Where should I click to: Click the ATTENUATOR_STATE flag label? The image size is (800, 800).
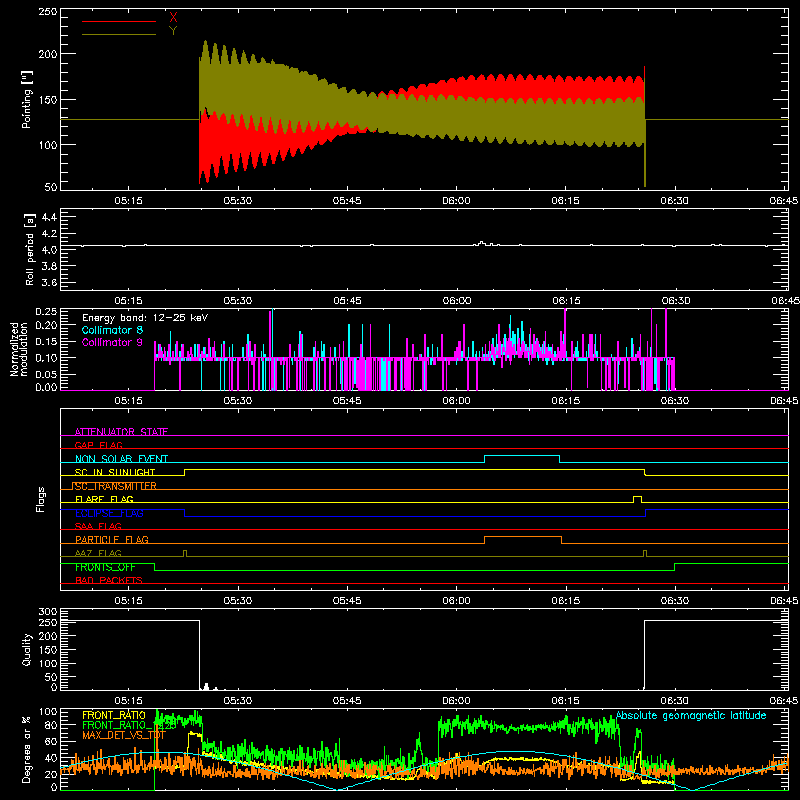pyautogui.click(x=121, y=432)
